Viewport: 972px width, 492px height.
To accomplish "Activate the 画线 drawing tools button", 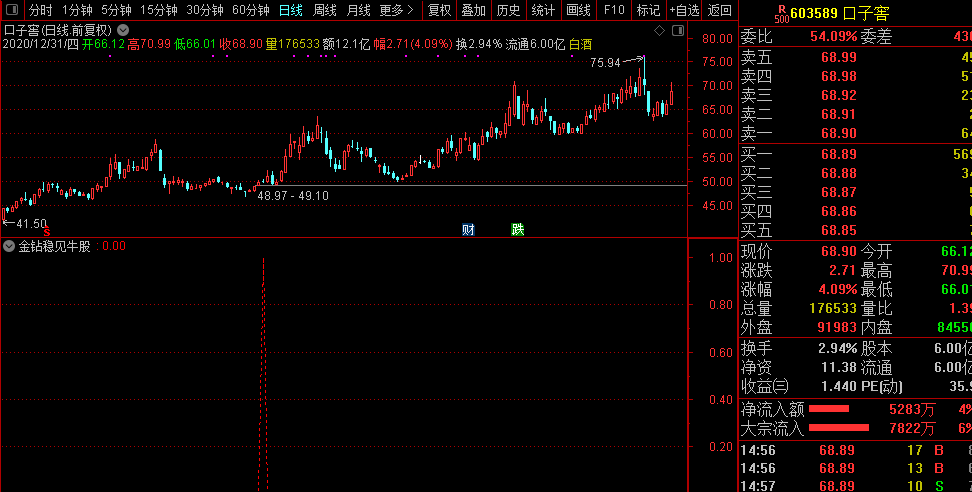I will 579,10.
